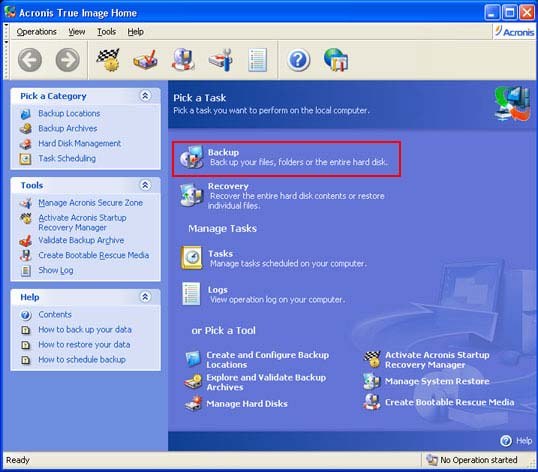Click the checkered flag Startup Recovery toolbar icon
The height and width of the screenshot is (472, 538).
tap(108, 60)
